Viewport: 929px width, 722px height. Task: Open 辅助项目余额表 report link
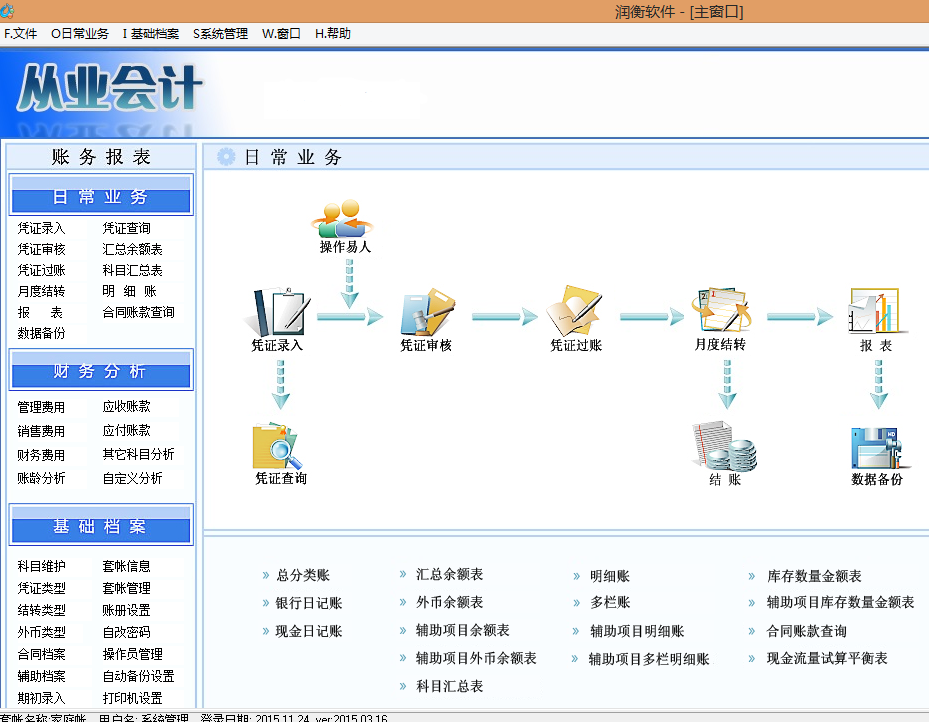click(463, 630)
